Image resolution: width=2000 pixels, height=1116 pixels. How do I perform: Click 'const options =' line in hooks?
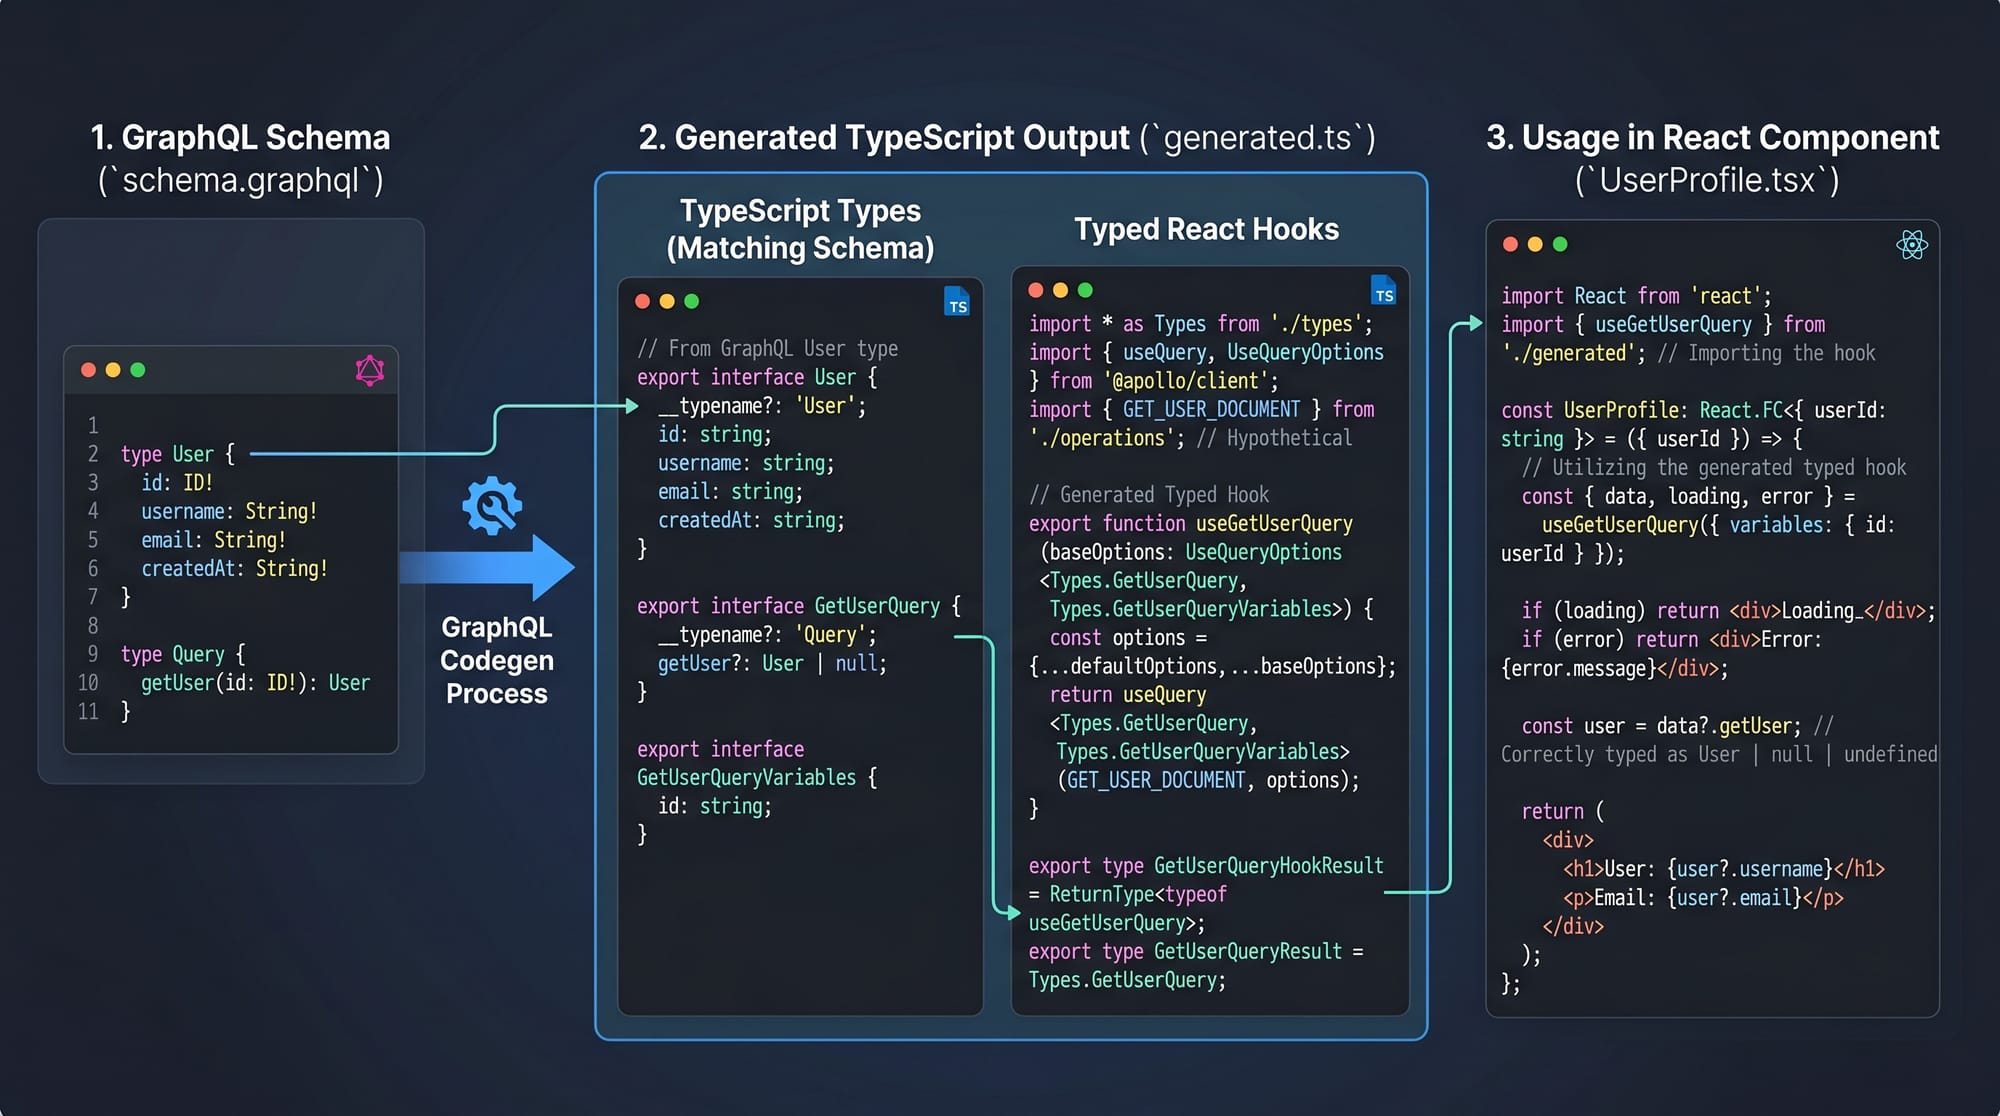[1128, 638]
